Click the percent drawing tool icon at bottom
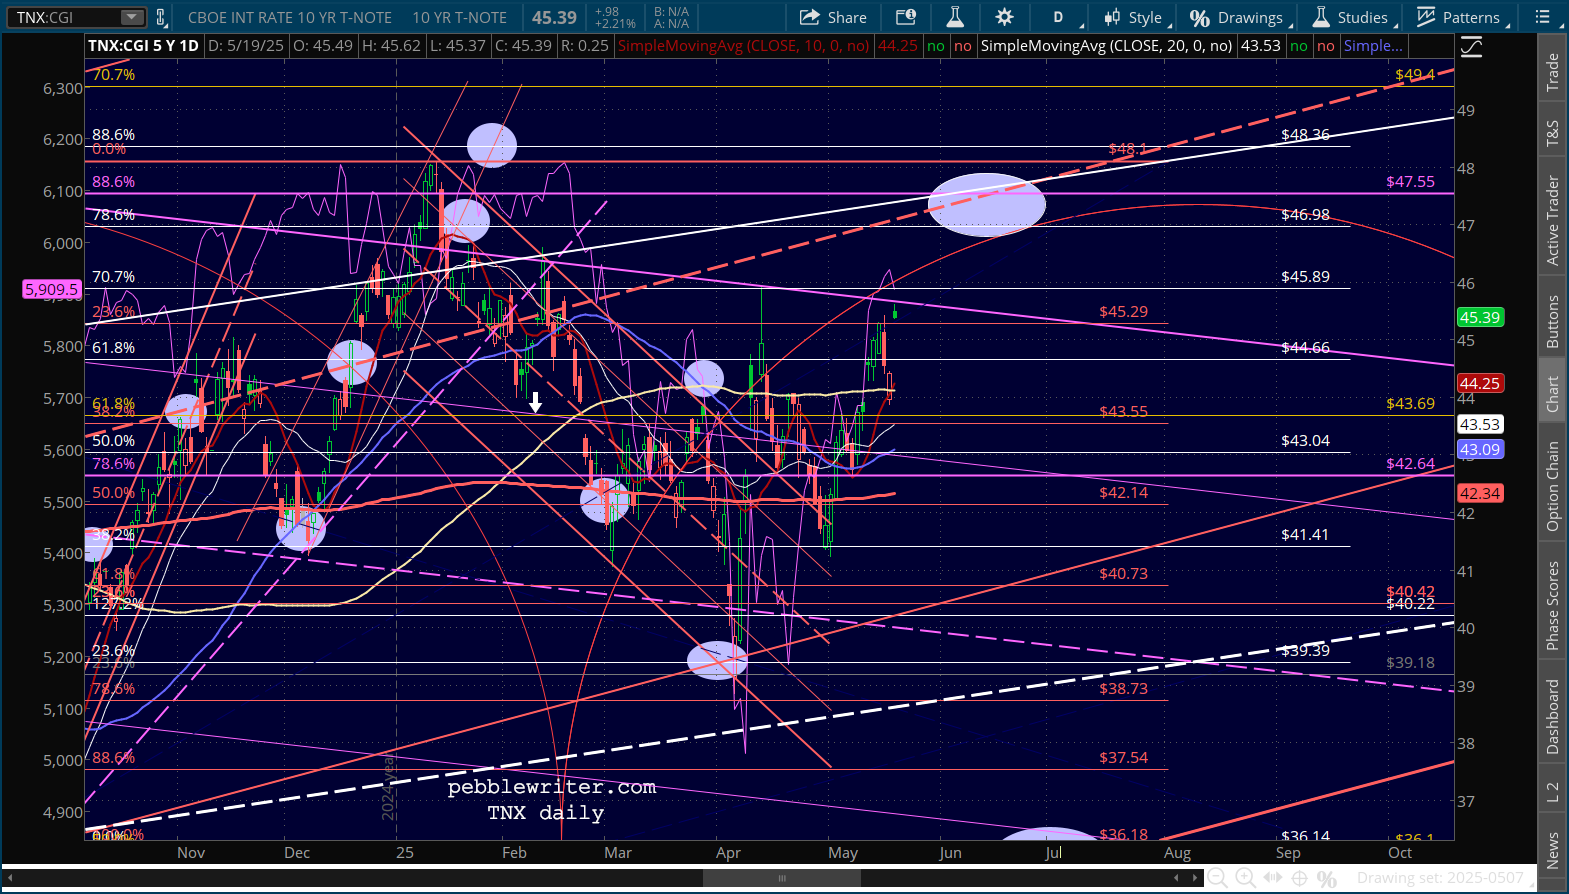The width and height of the screenshot is (1569, 894). pyautogui.click(x=1327, y=879)
